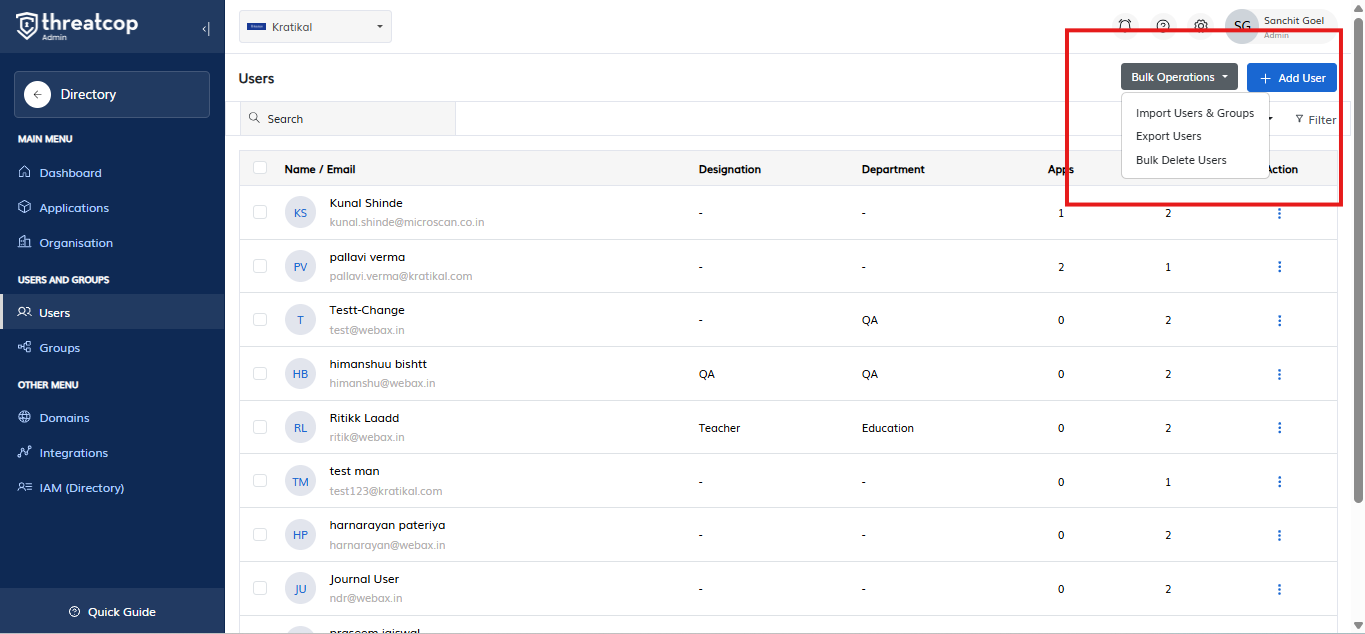The image size is (1365, 634).
Task: Open the help question mark icon
Action: tap(1163, 26)
